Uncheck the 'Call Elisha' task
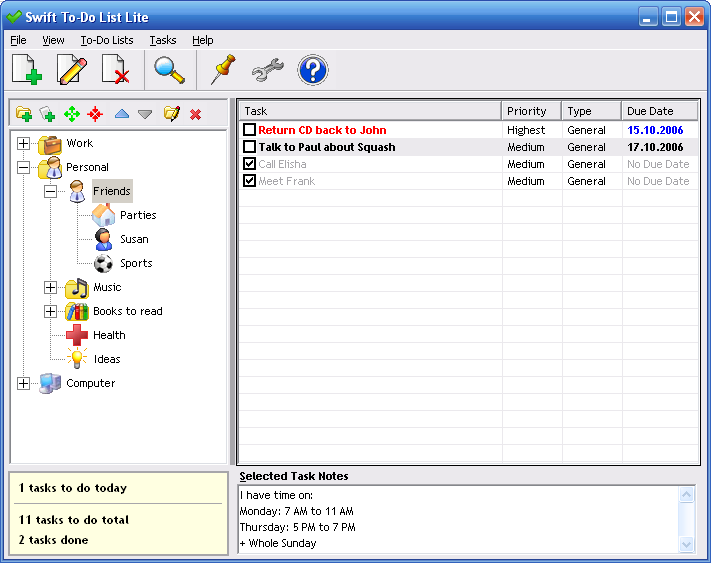The height and width of the screenshot is (563, 711). [250, 164]
